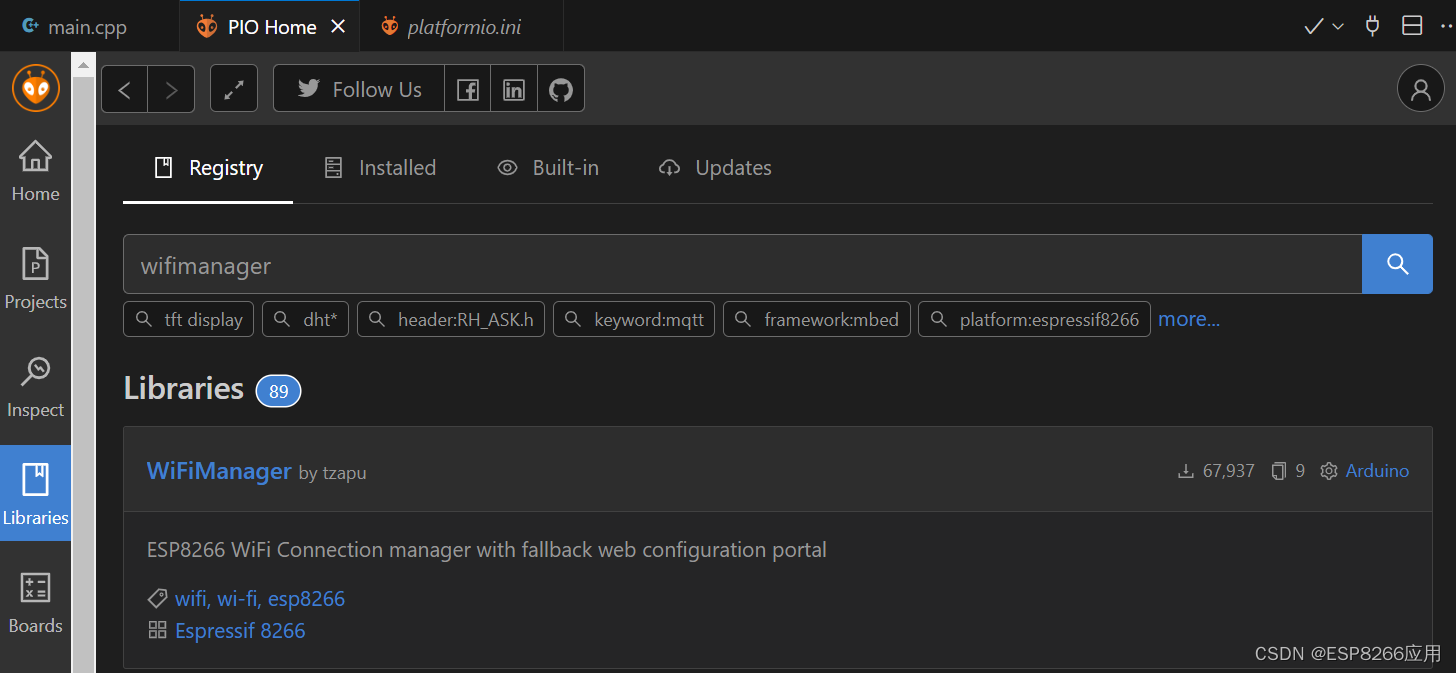Select the 'header:RH_ASK.h' search suggestion
Viewport: 1456px width, 673px height.
451,320
